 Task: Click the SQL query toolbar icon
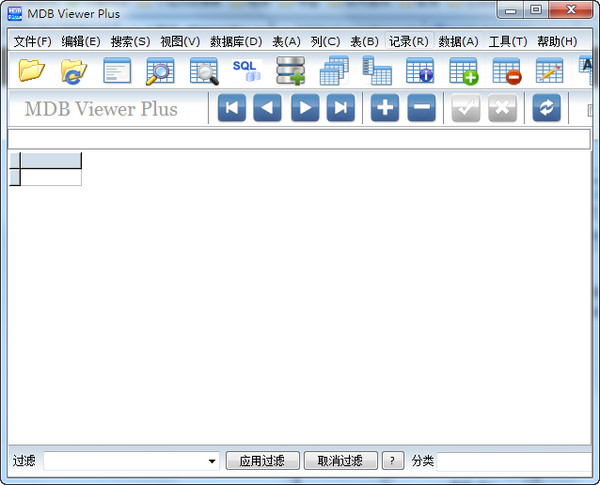coord(246,70)
